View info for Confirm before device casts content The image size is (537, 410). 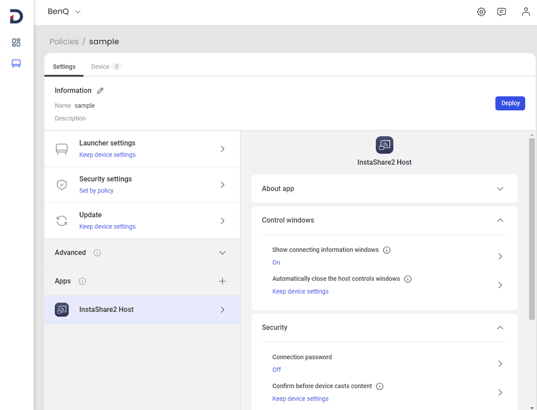[x=379, y=386]
